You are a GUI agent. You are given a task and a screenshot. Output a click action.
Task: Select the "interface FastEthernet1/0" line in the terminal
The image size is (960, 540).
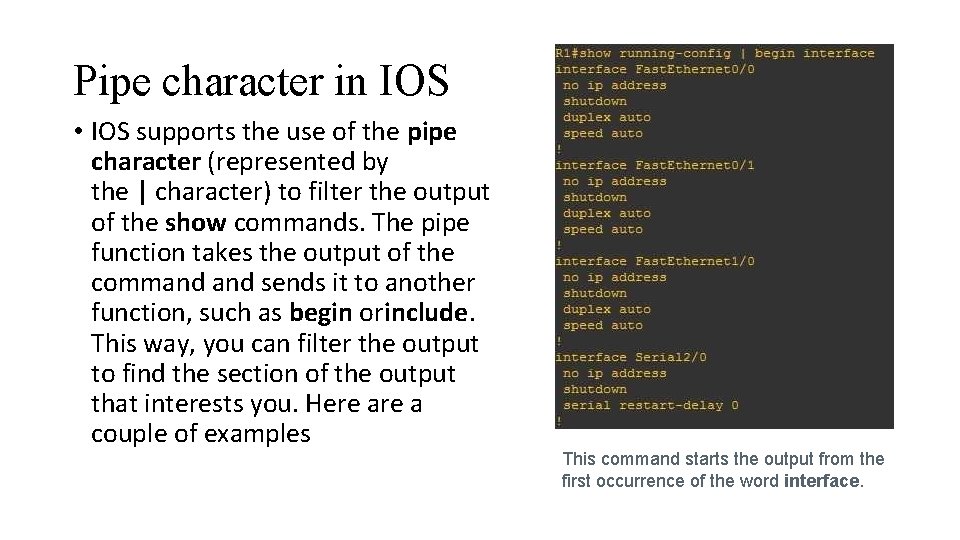[655, 262]
